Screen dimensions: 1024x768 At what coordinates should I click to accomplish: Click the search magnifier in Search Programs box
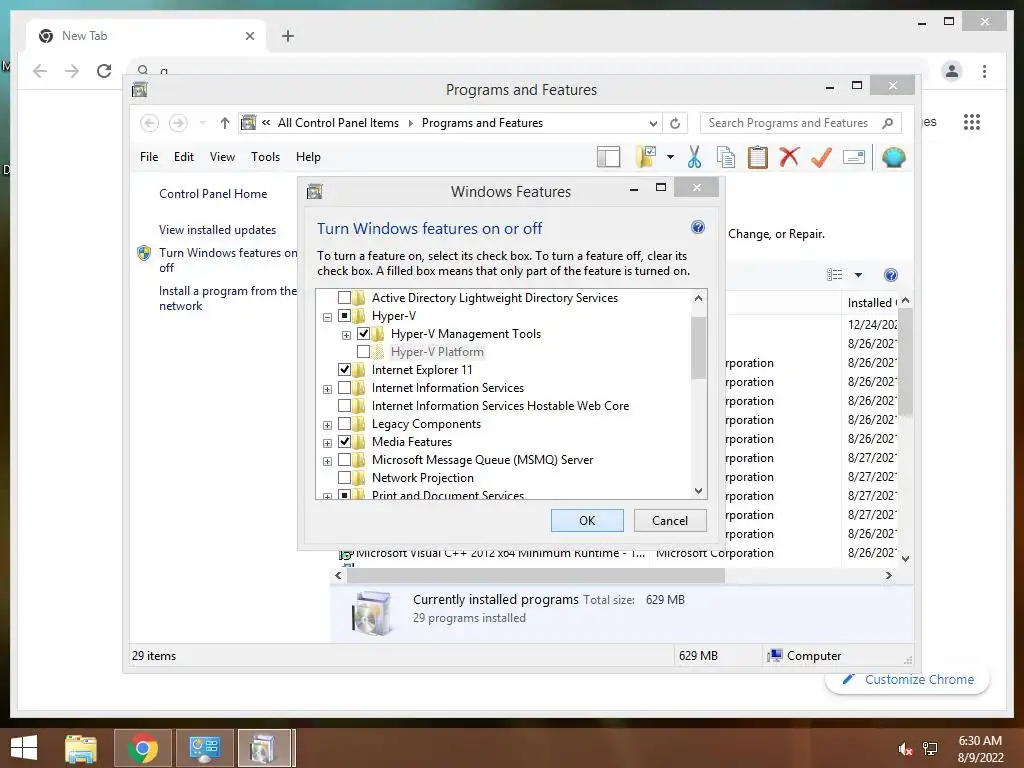pyautogui.click(x=887, y=123)
